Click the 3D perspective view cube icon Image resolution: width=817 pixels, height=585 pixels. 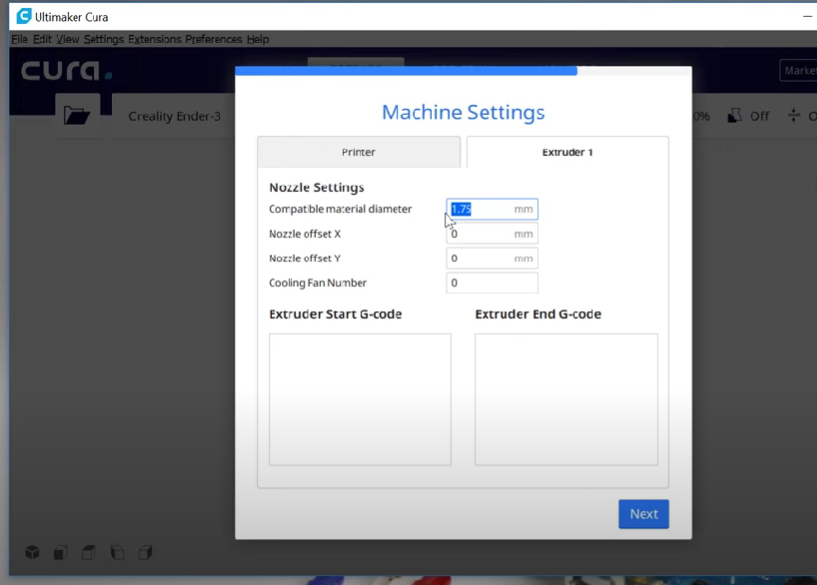tap(32, 552)
